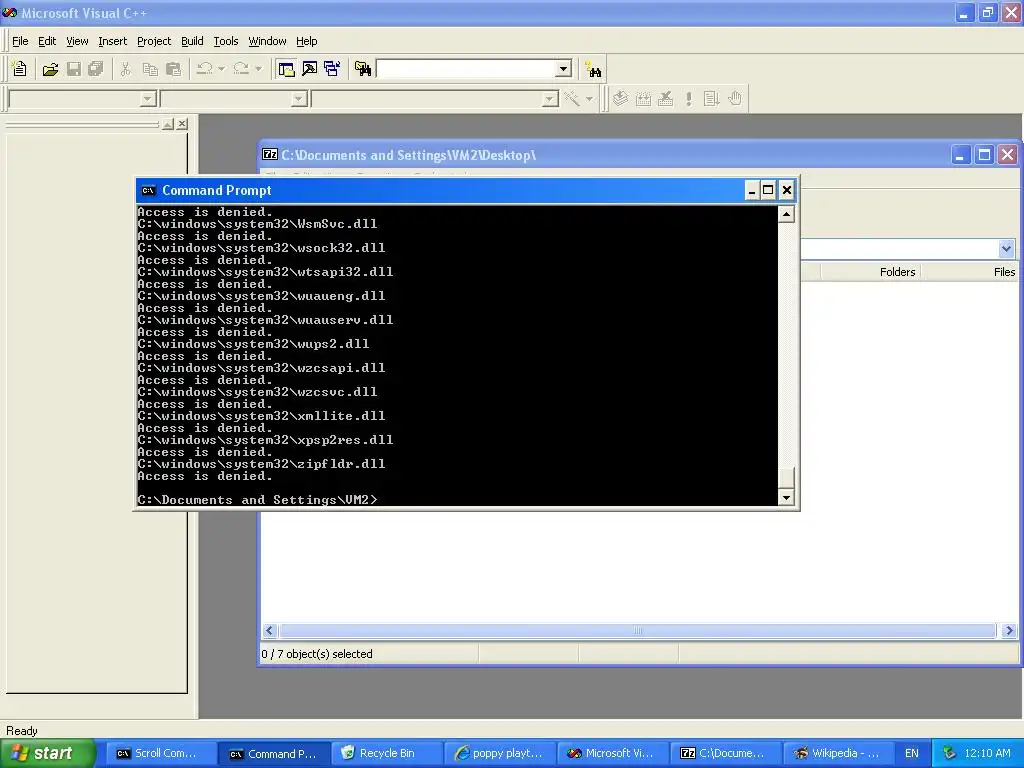Click 7-Zip horizontal scrollbar right arrow

pos(1009,631)
